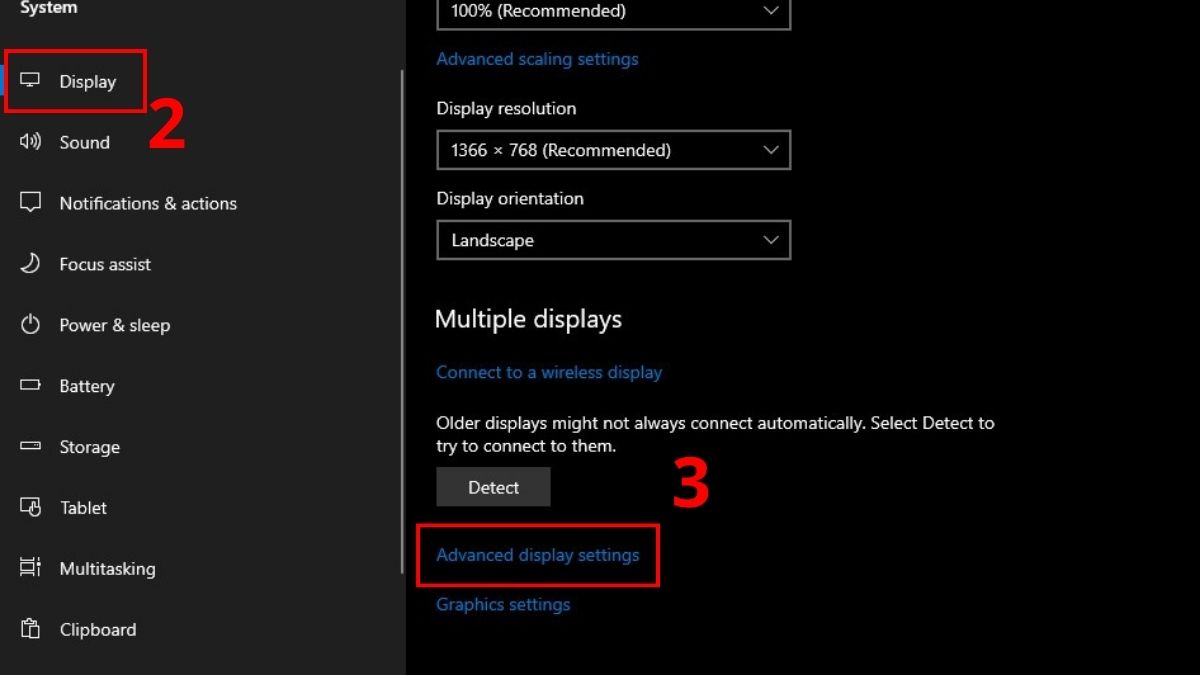
Task: Open the 100% (Recommended) scale dropdown
Action: [614, 13]
